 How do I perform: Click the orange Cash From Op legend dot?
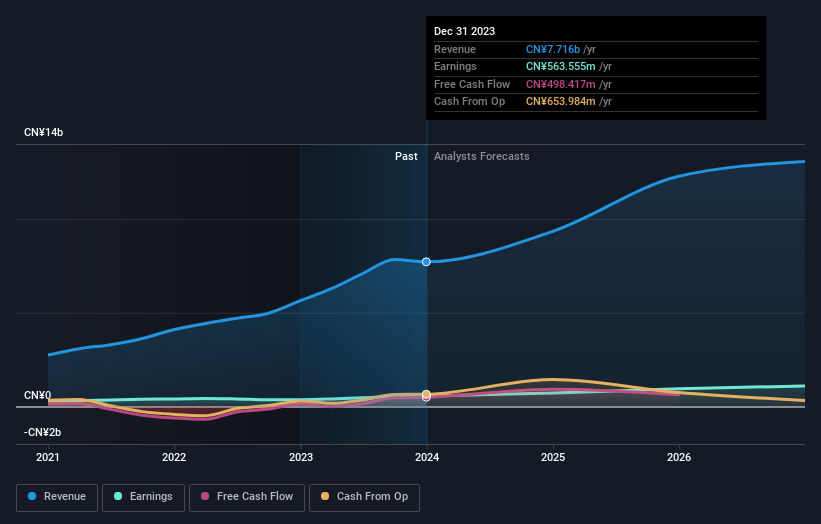(x=325, y=496)
